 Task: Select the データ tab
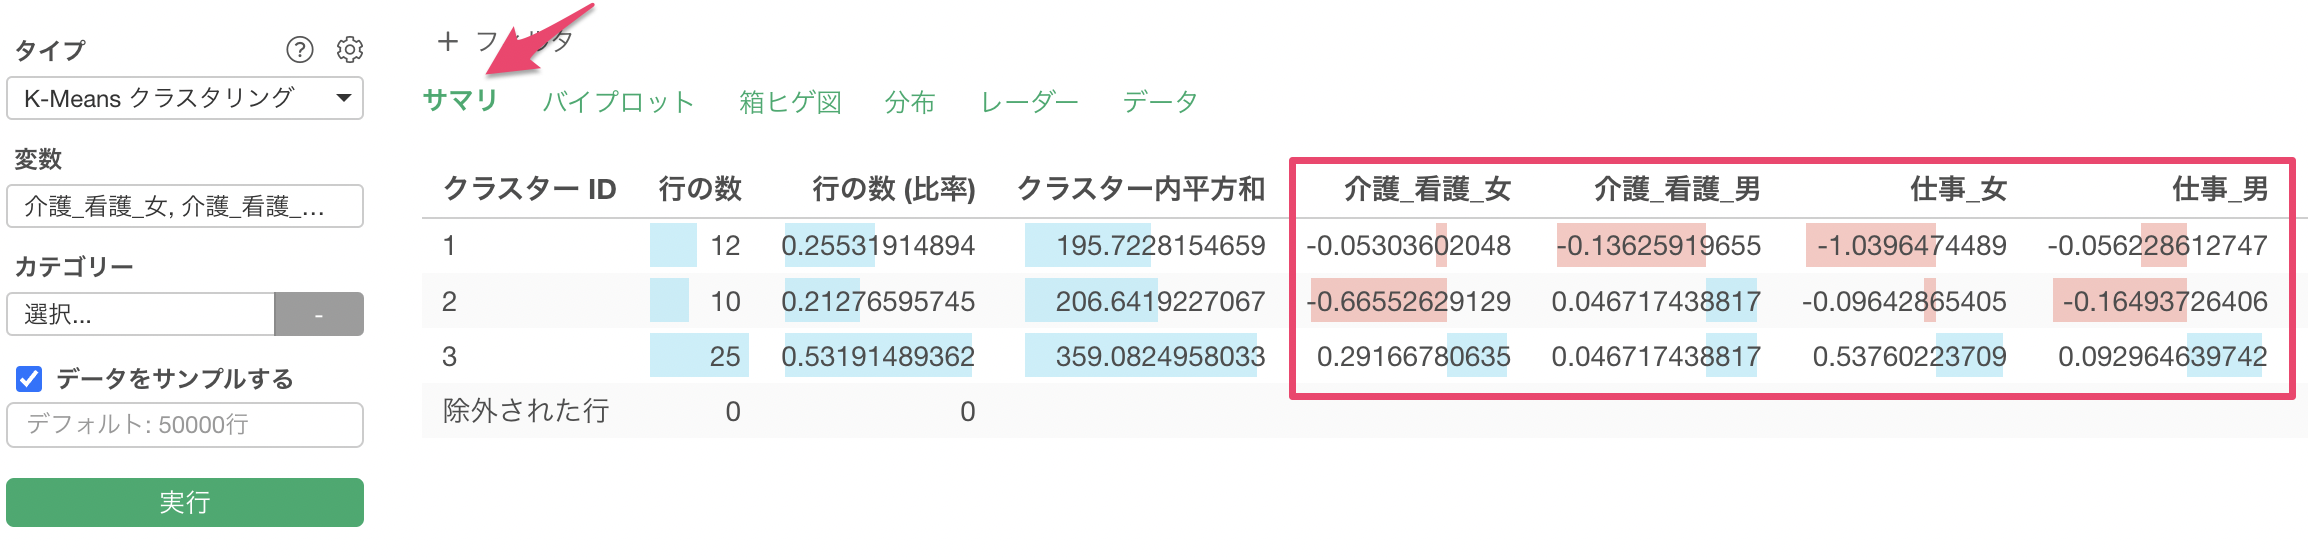tap(1159, 102)
